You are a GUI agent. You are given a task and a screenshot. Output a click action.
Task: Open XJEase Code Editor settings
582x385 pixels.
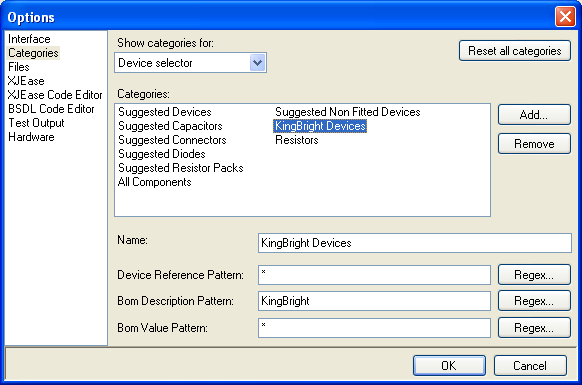pyautogui.click(x=55, y=95)
